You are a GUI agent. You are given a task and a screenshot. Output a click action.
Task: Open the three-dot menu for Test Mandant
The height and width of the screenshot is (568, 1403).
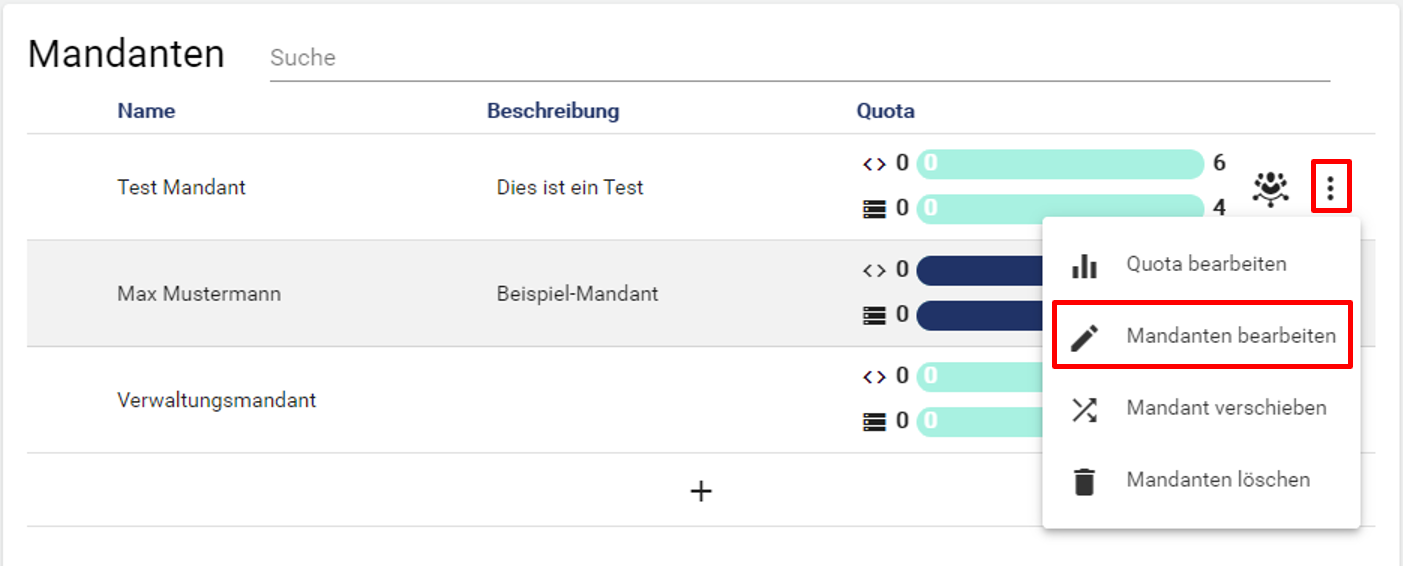point(1330,187)
